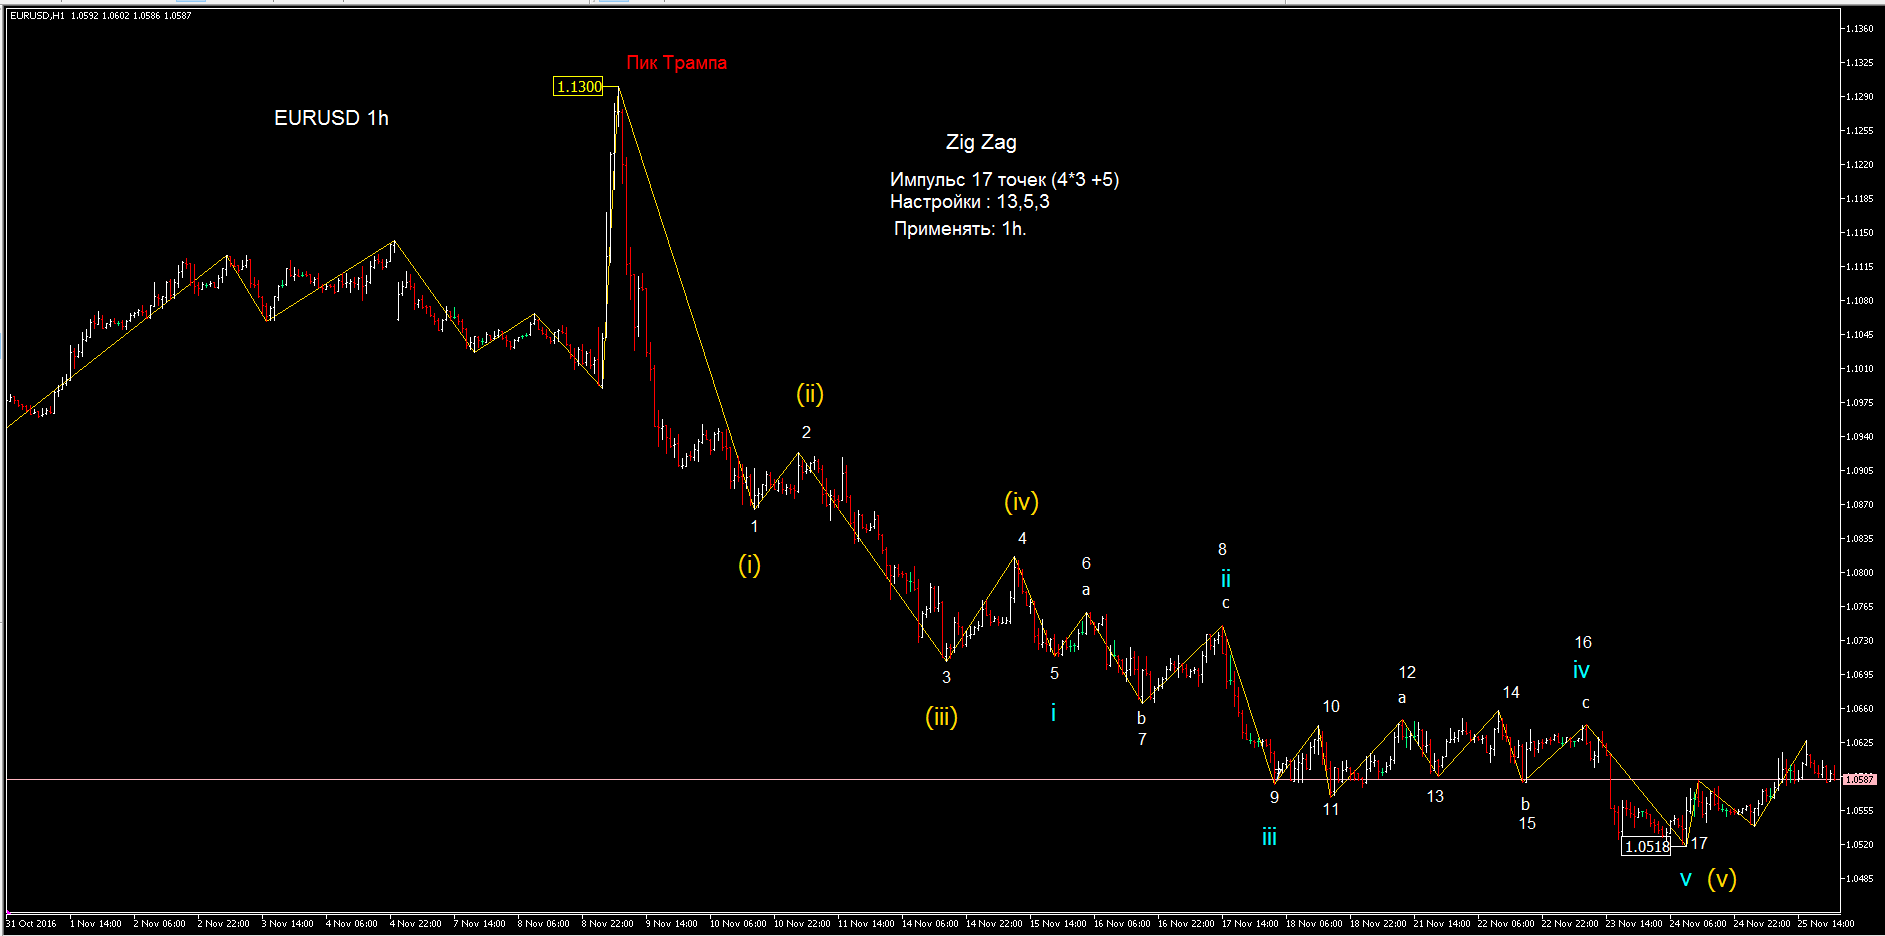Select the cyan 'i' sub-wave label

[1053, 713]
